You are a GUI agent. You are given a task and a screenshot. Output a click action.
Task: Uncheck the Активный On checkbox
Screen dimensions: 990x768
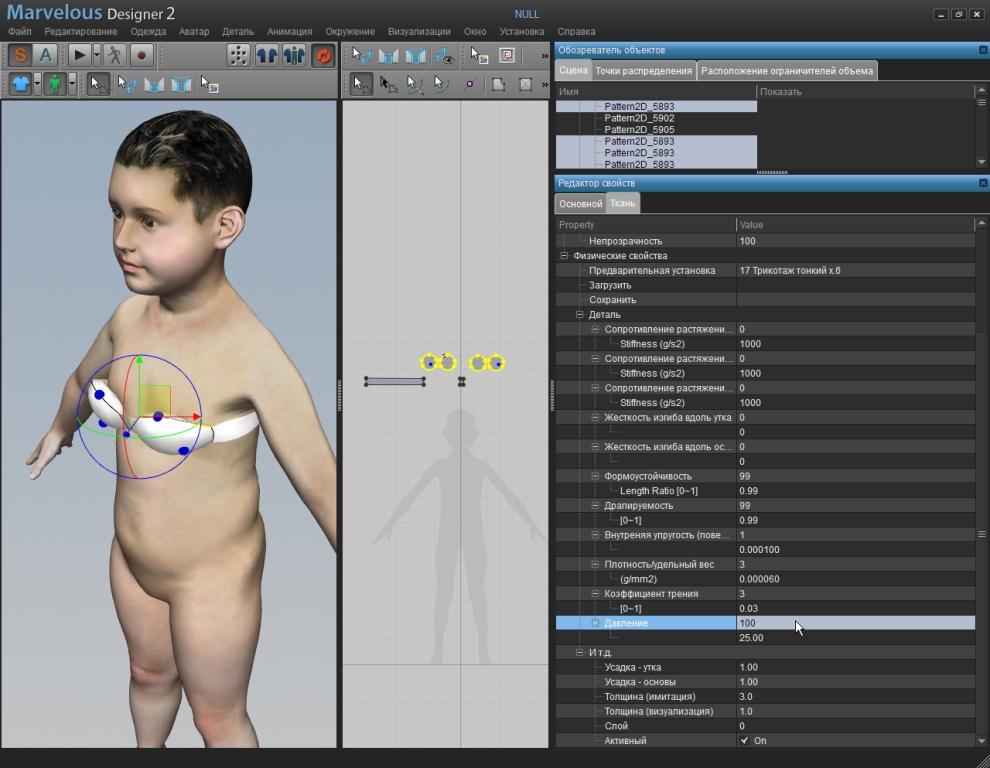click(744, 741)
